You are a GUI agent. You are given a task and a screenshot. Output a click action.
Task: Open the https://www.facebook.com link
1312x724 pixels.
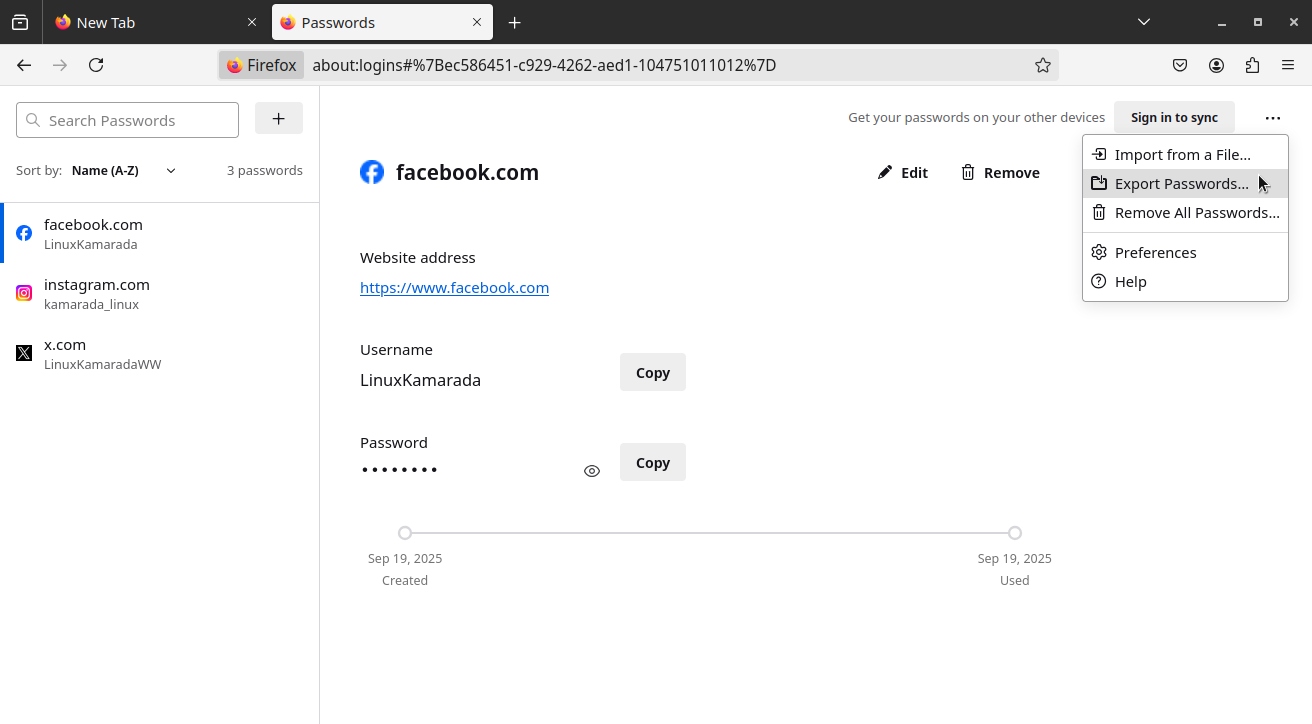click(454, 287)
